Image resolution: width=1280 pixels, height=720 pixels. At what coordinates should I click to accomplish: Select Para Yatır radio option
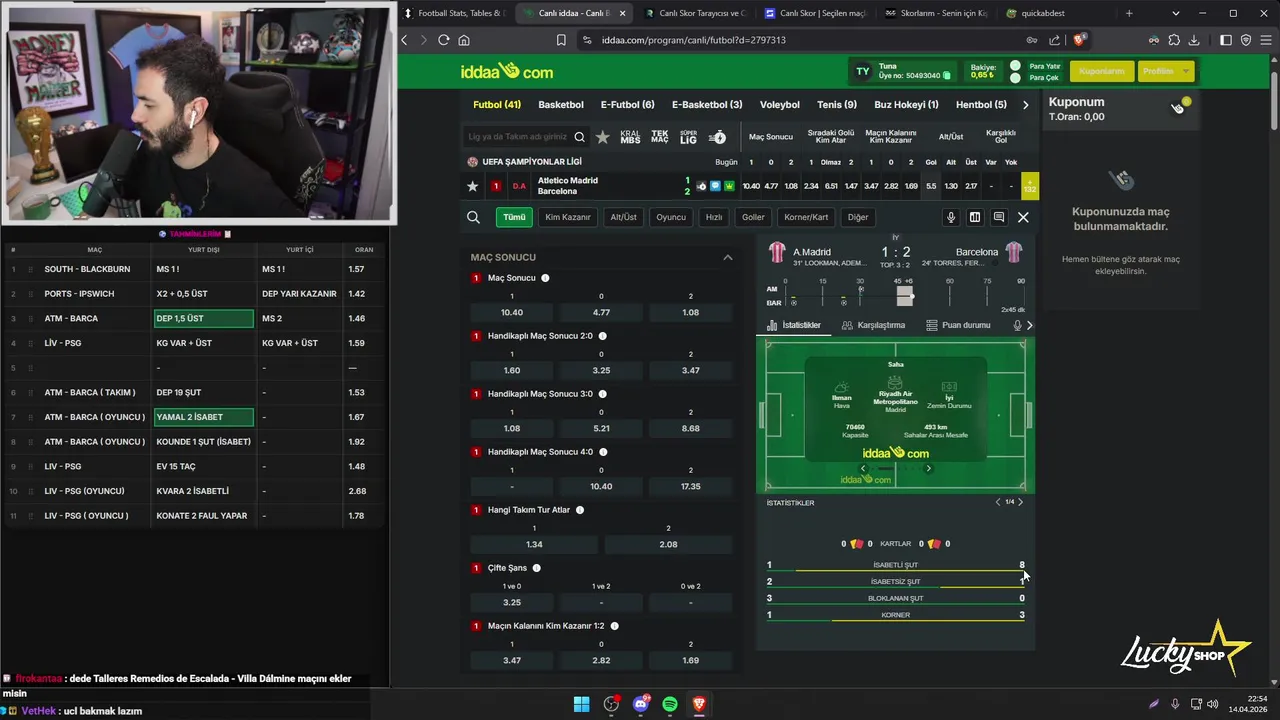coord(1015,65)
